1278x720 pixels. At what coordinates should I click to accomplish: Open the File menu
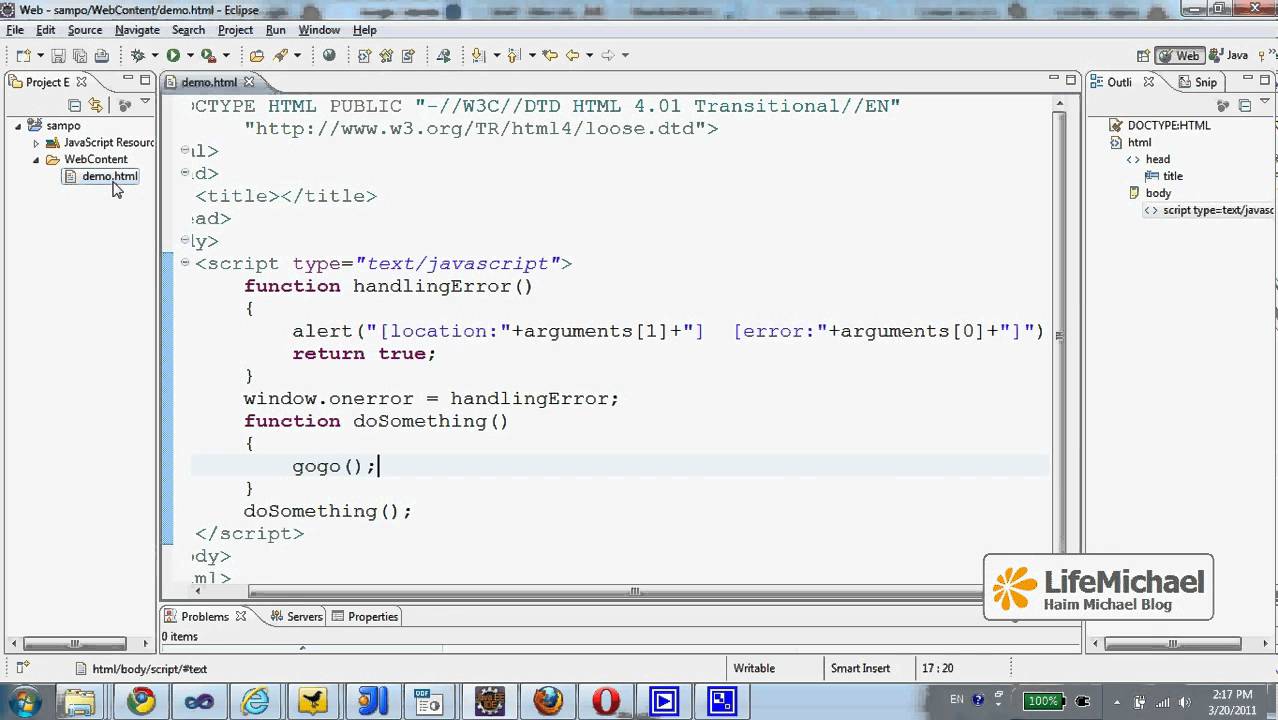[x=15, y=30]
